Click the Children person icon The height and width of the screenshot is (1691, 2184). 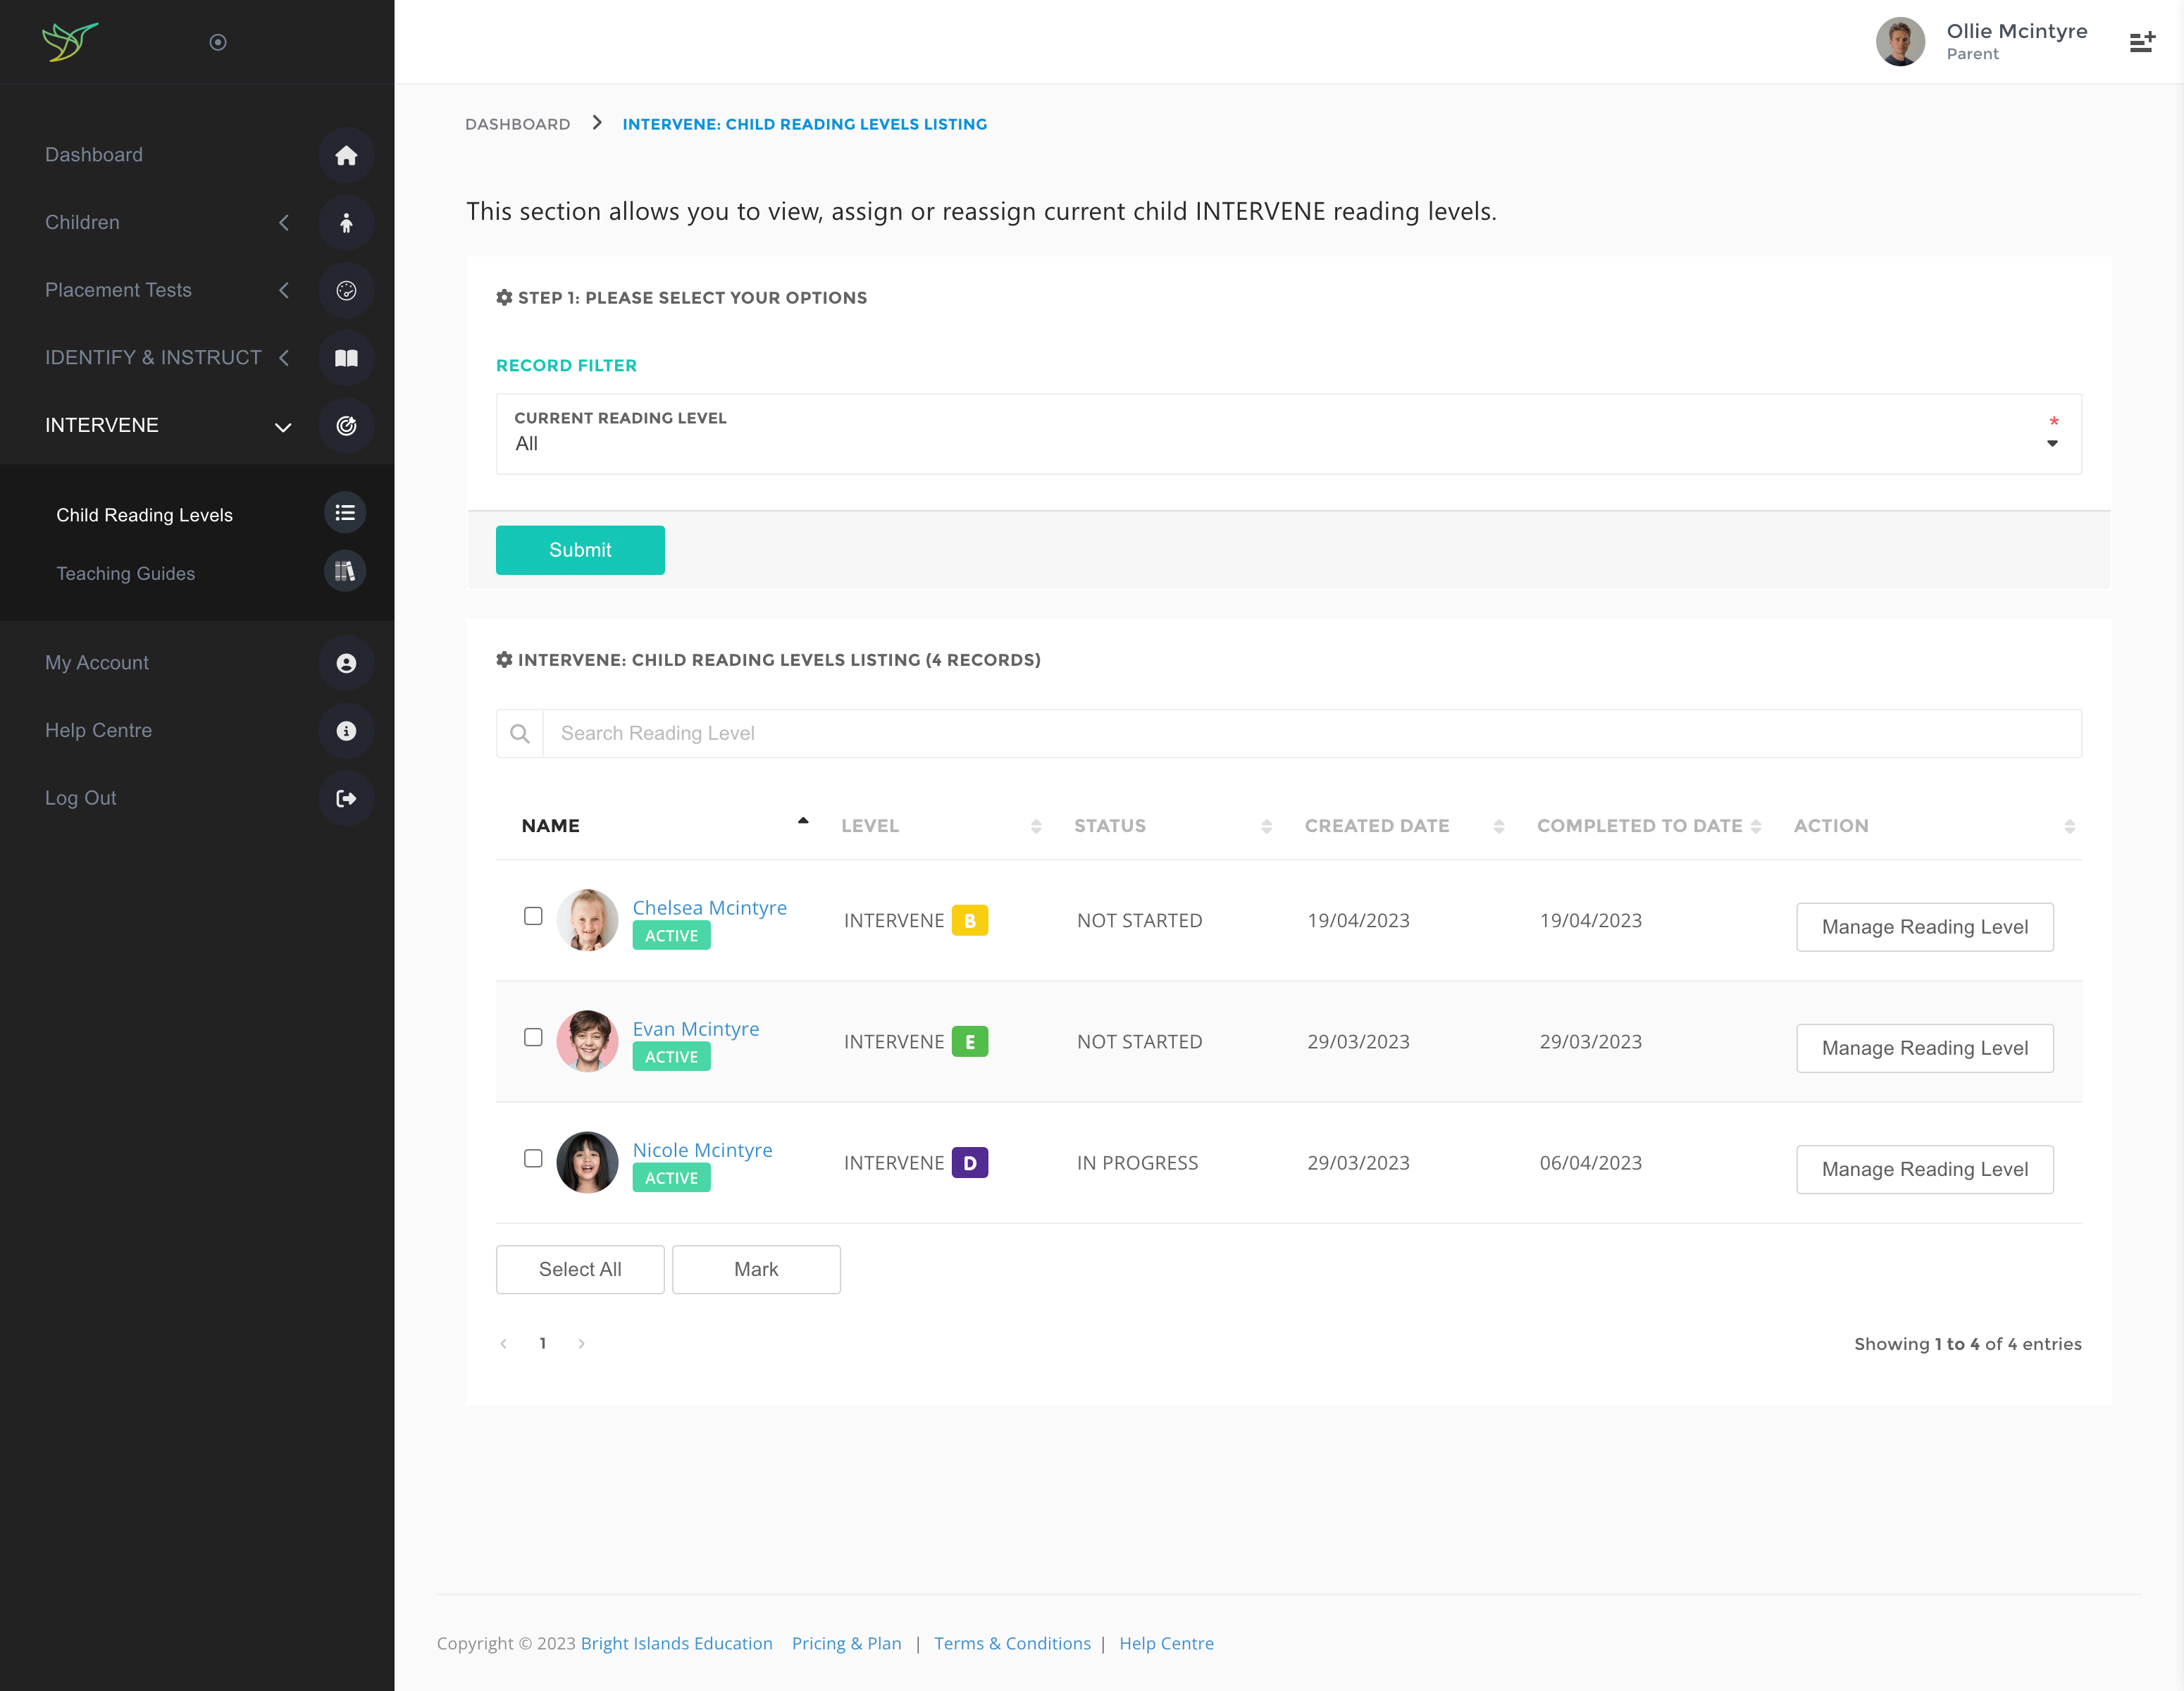[346, 223]
